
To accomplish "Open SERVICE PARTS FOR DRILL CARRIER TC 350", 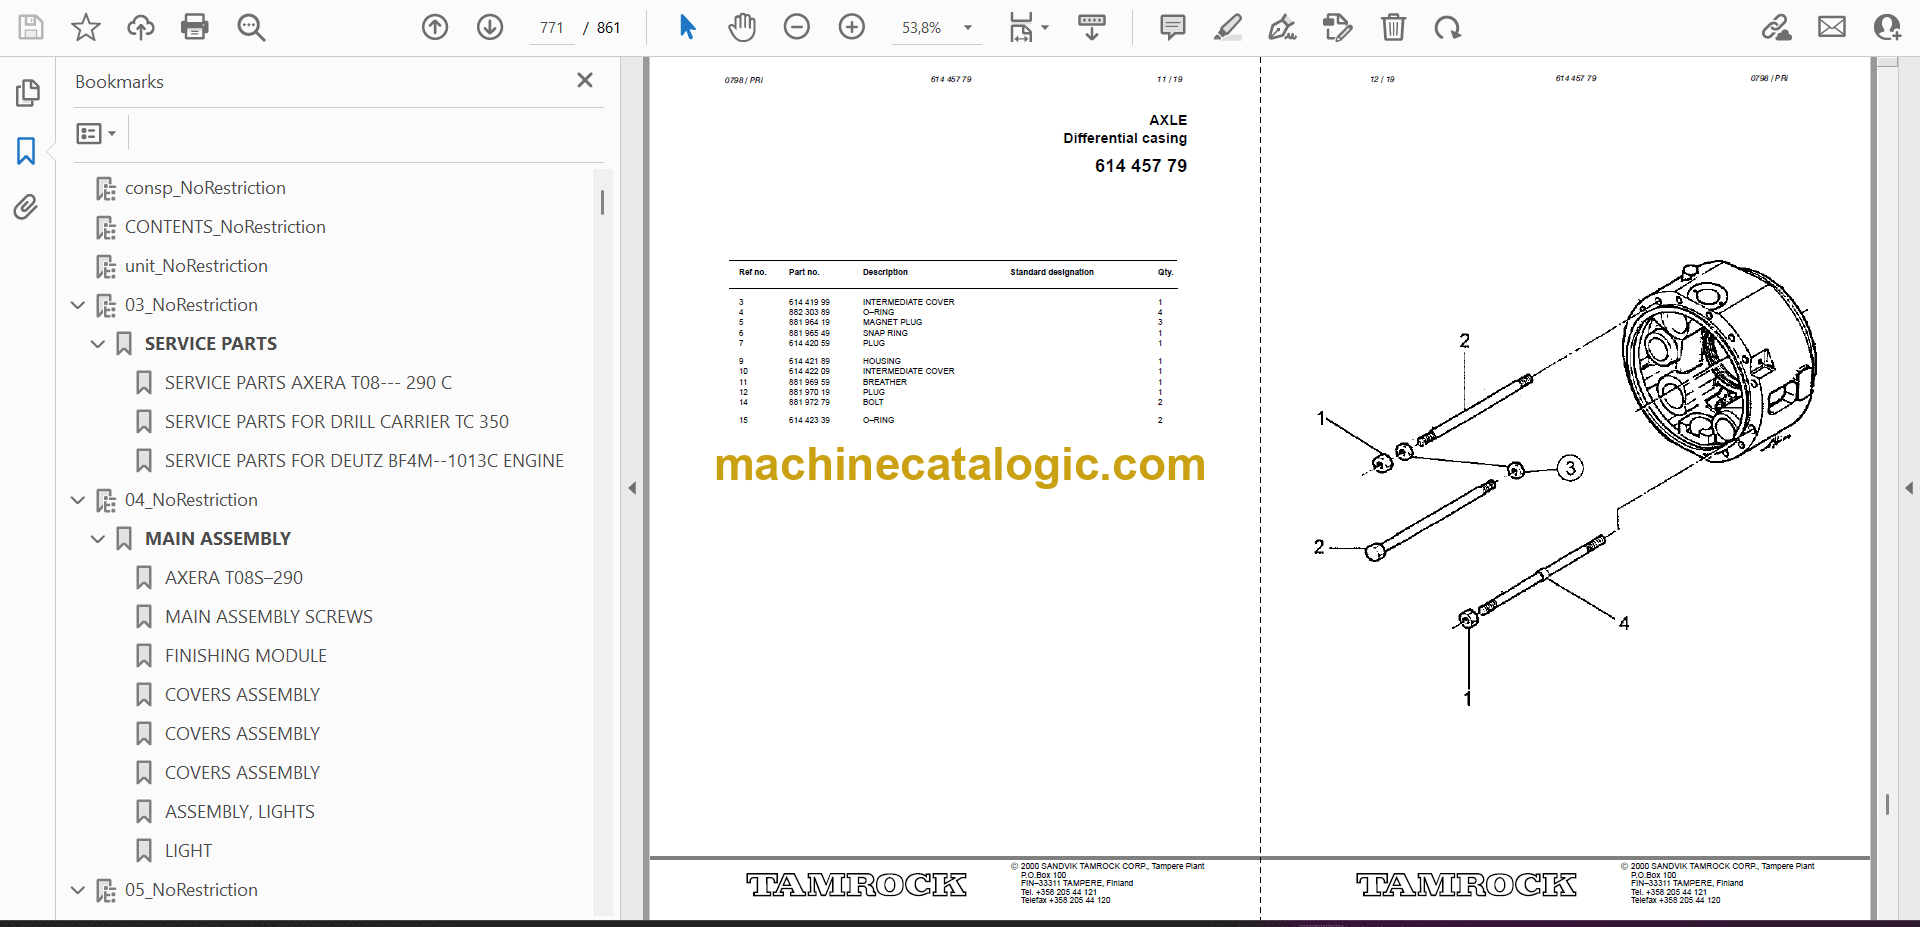I will [337, 422].
